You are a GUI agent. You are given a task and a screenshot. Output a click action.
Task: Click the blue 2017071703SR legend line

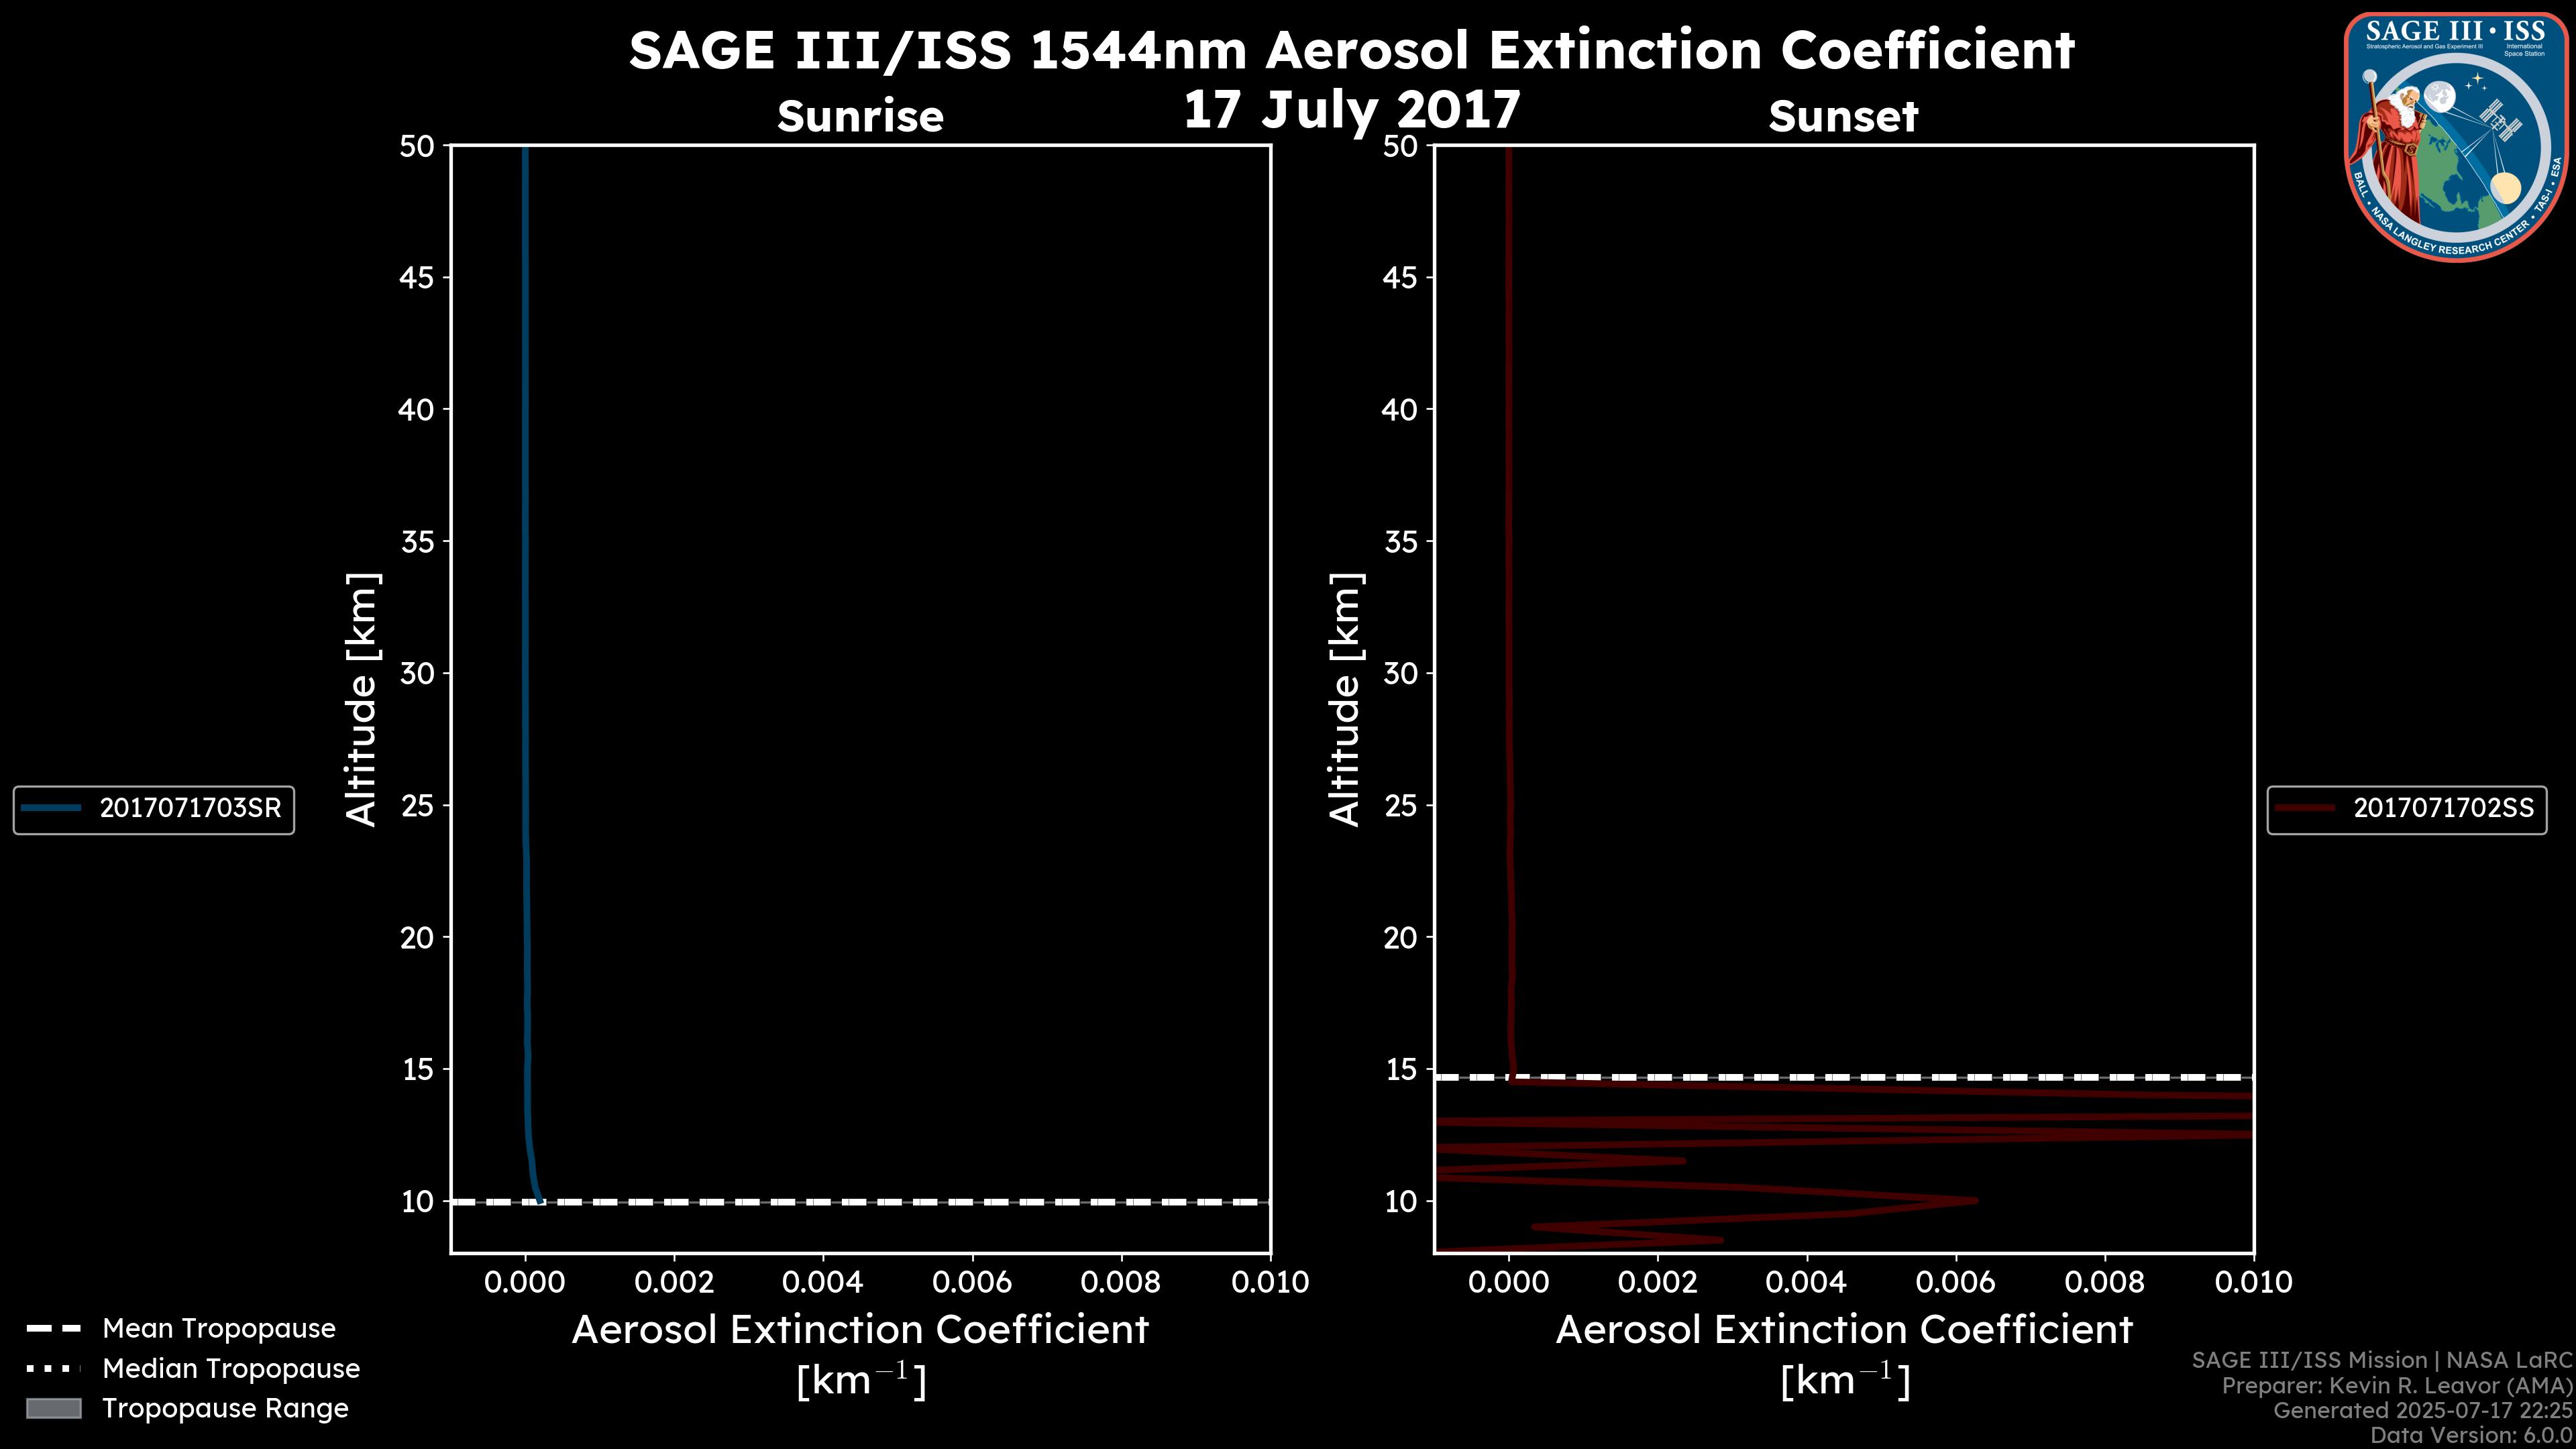coord(52,808)
